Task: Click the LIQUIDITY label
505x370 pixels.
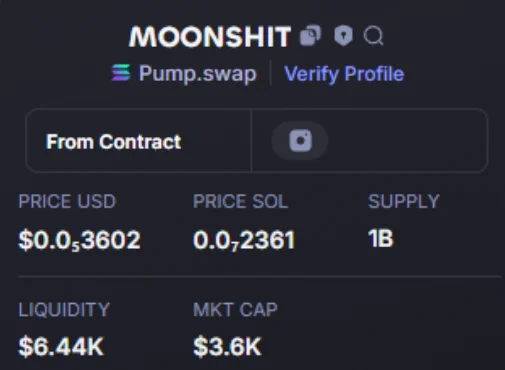Action: coord(64,310)
